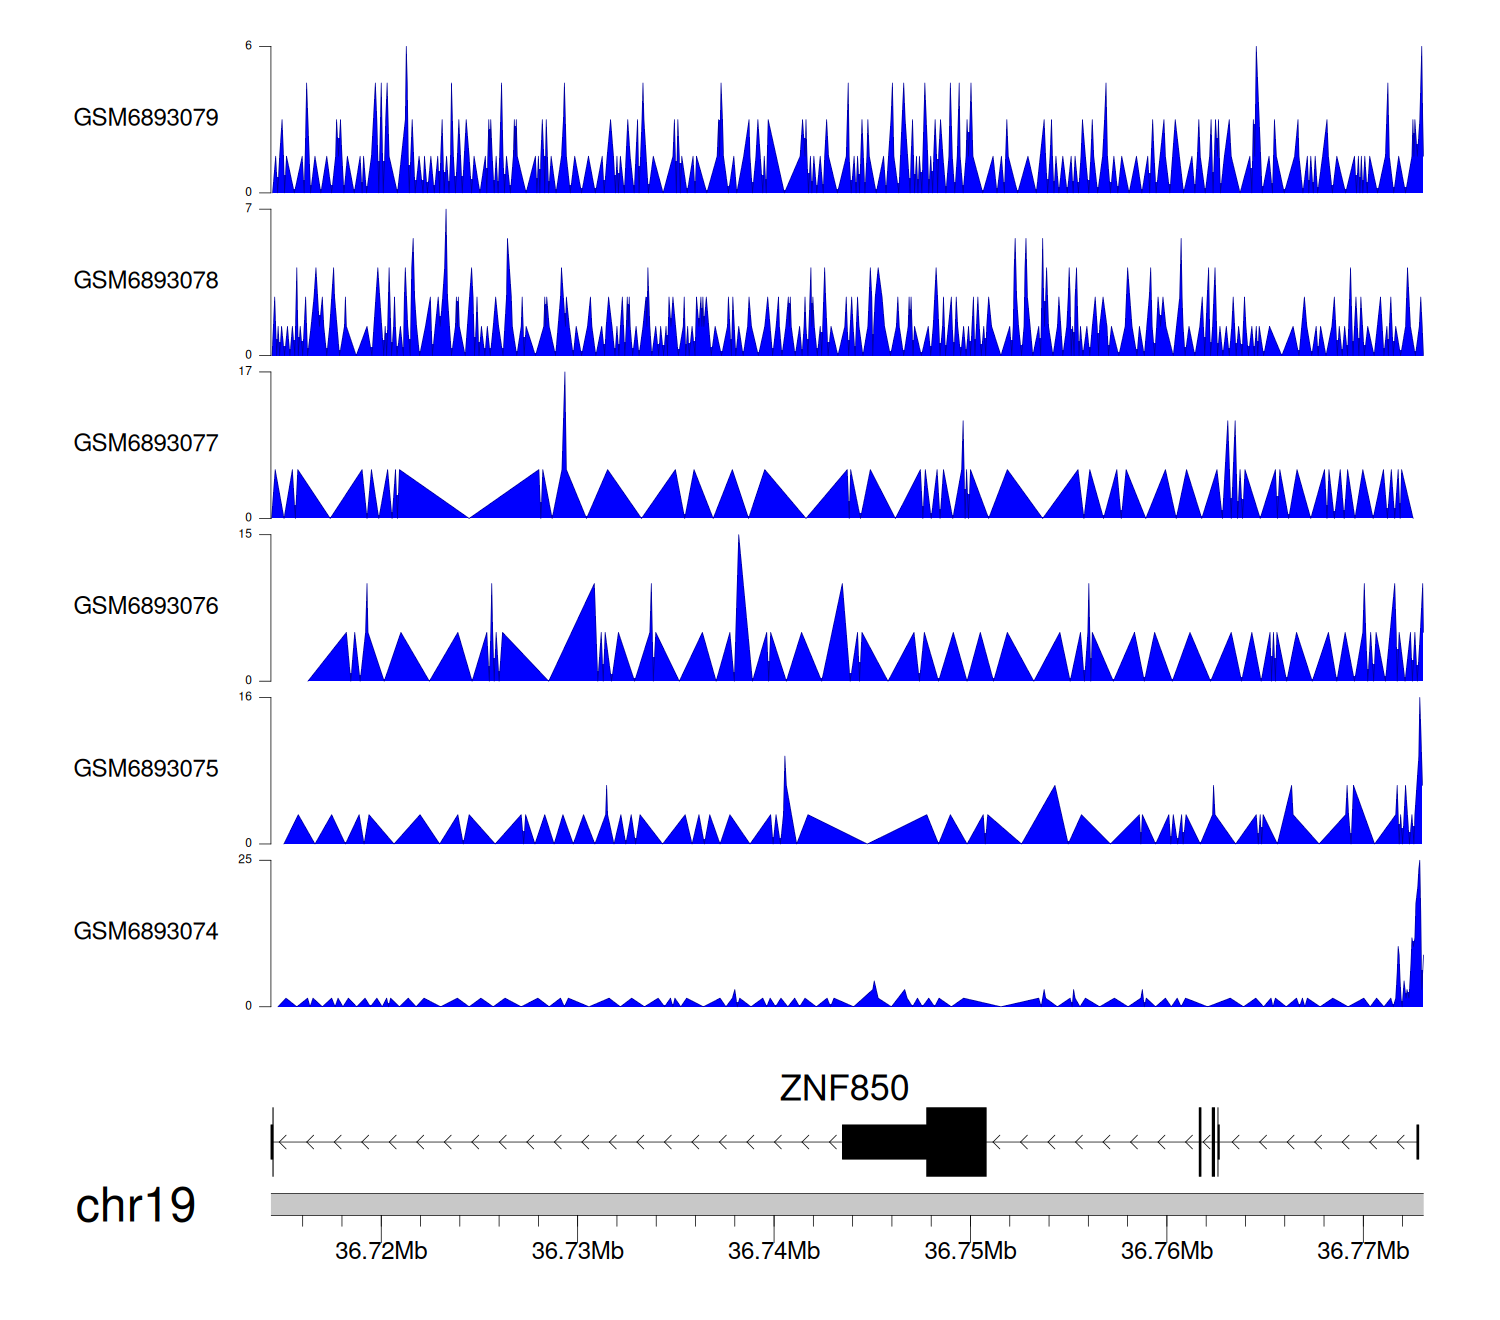Screen dimensions: 1500x1320
Task: Select the 36.76Mb axis tick label
Action: coord(1166,1252)
